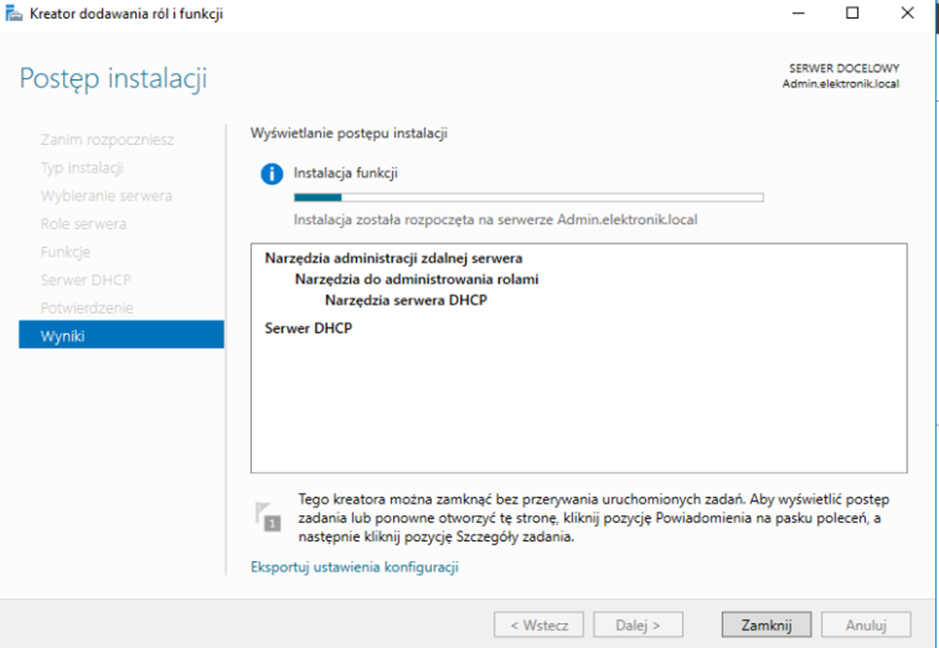Select Zanim rozpoczniesz step

(107, 140)
